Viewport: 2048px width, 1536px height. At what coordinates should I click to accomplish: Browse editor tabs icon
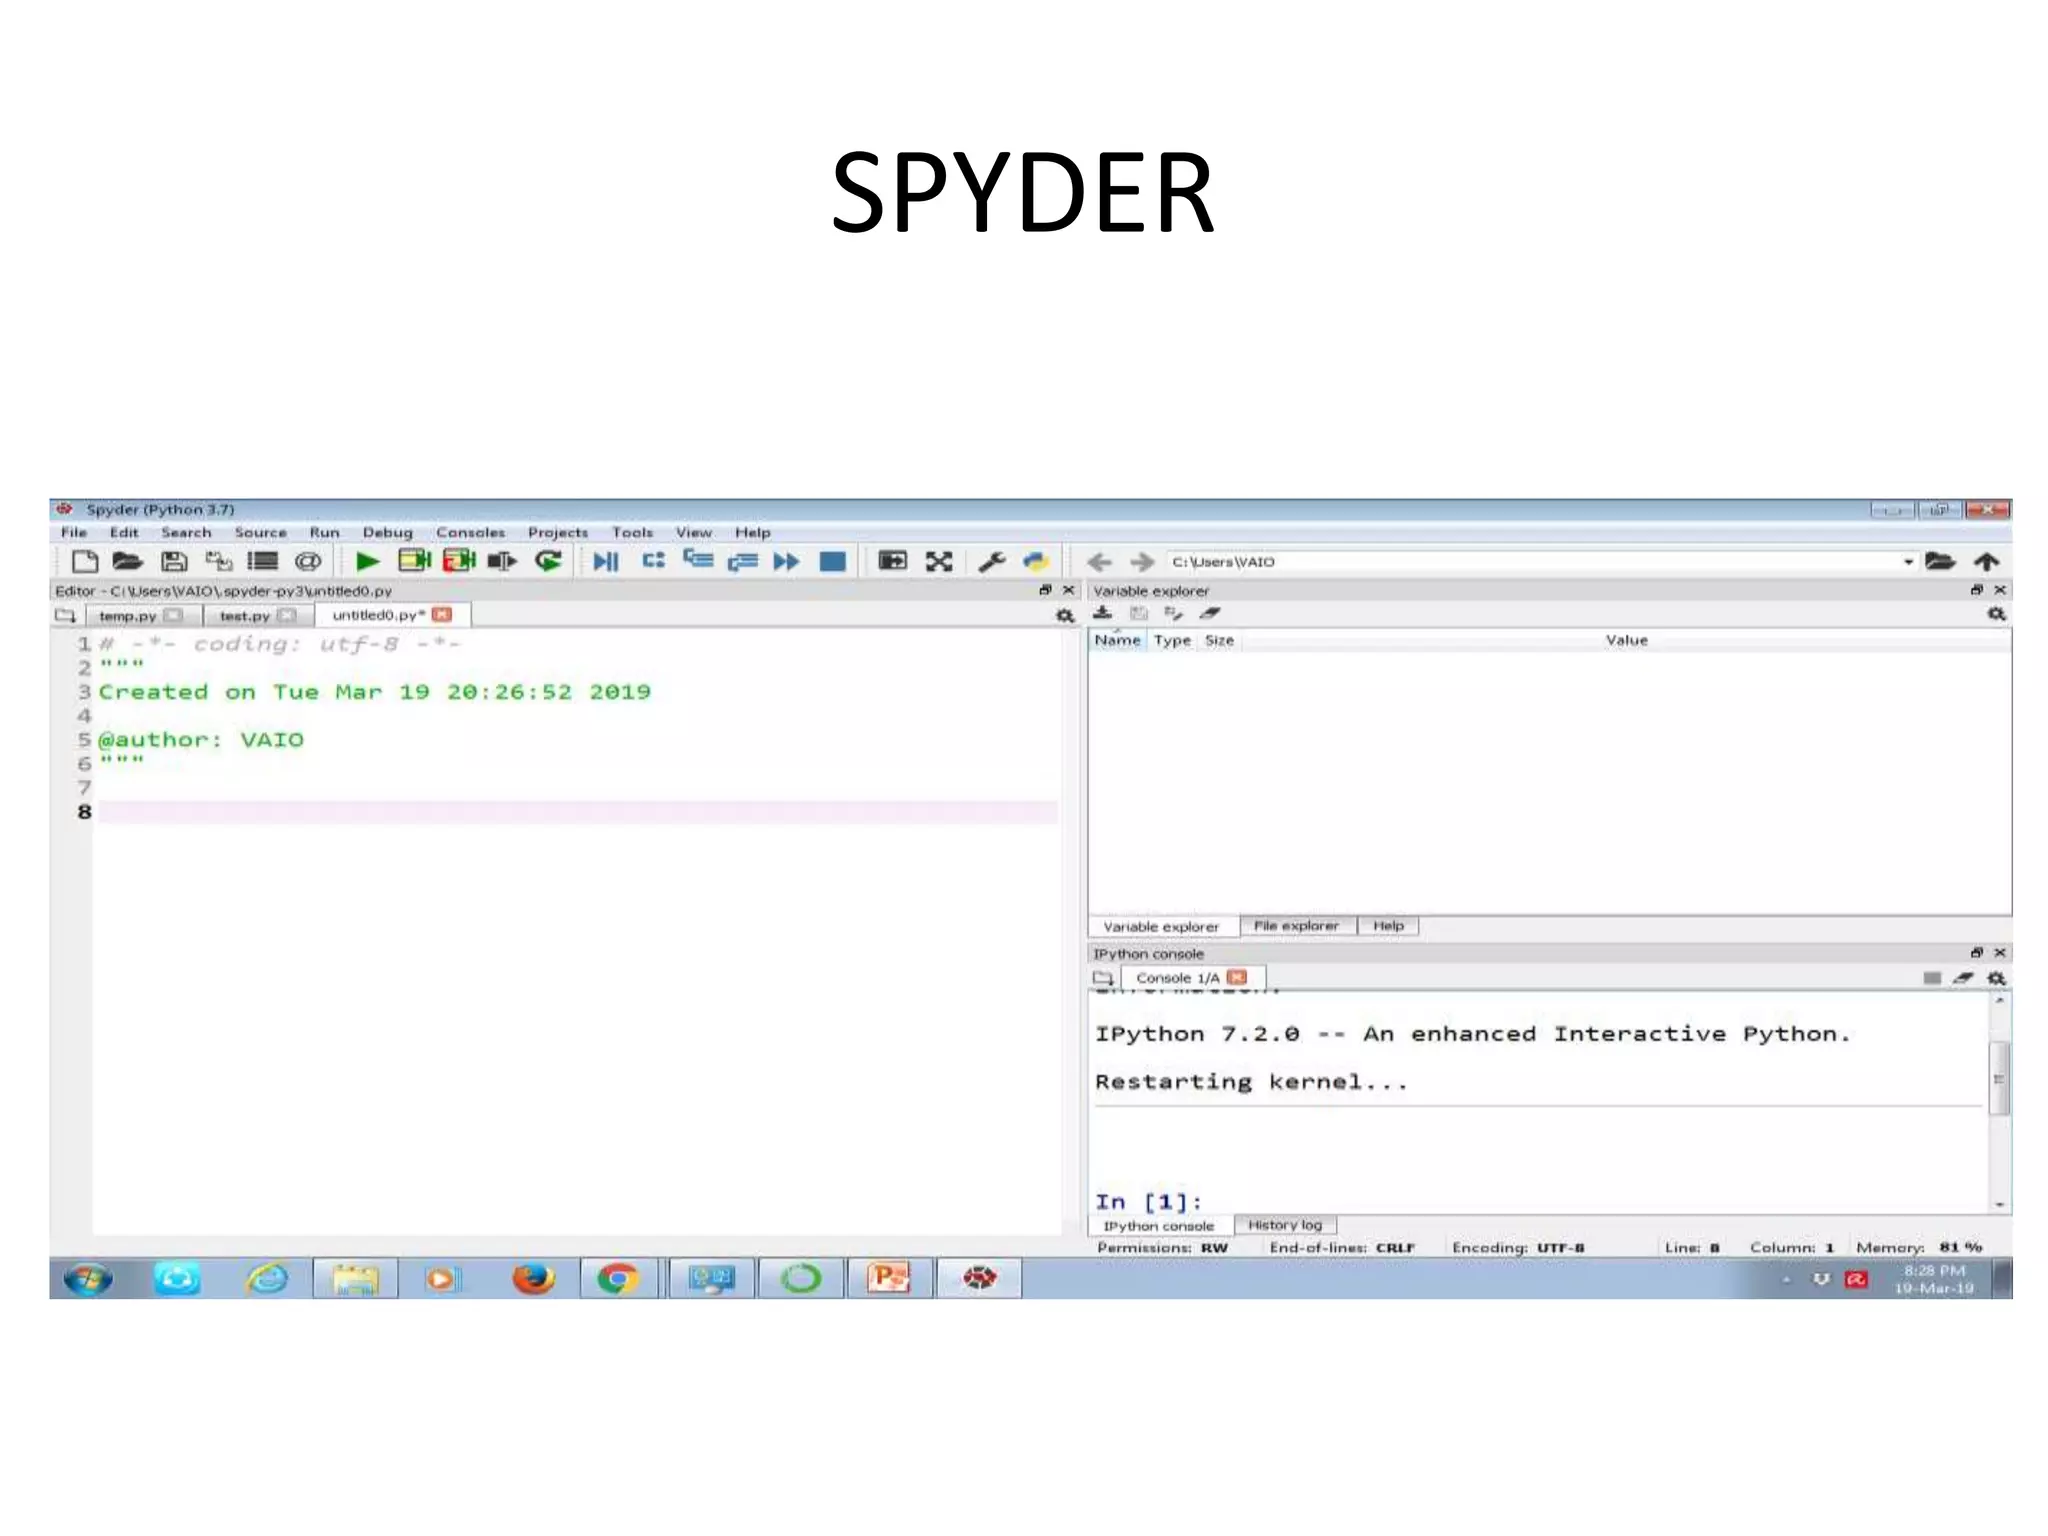[x=66, y=615]
